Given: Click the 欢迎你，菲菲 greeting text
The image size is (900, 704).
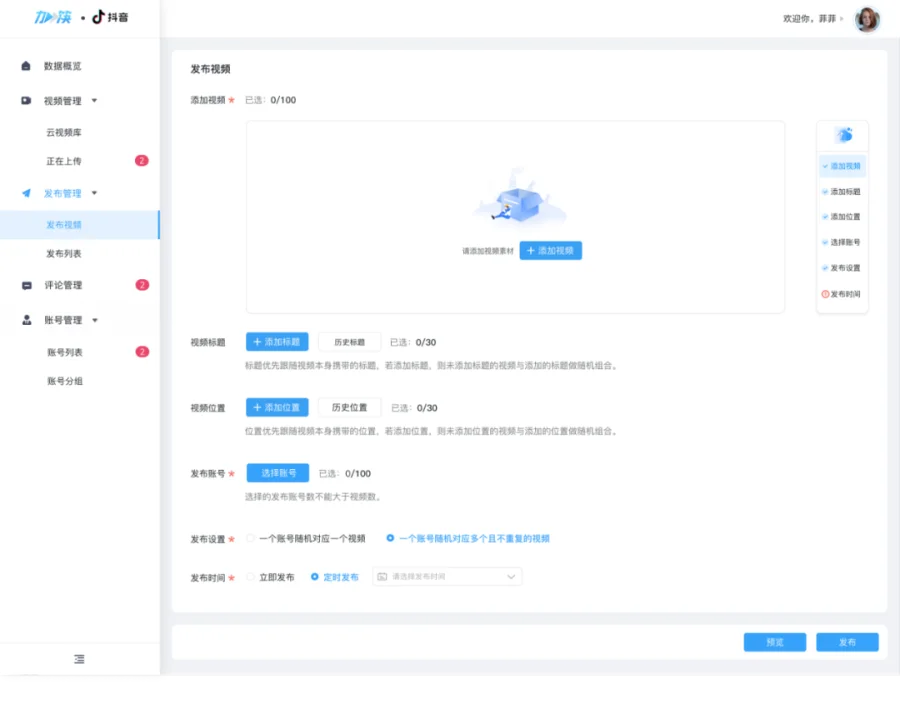Looking at the screenshot, I should [809, 19].
